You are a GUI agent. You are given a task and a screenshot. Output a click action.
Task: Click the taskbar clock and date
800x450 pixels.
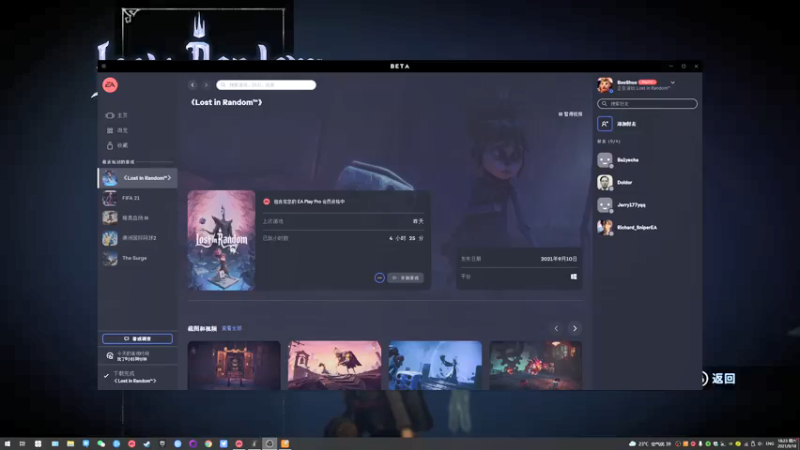[x=787, y=444]
